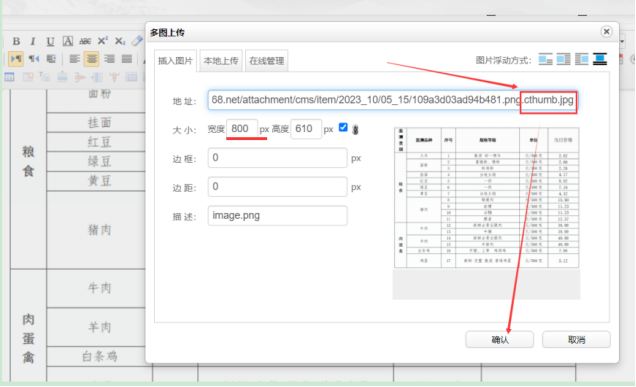Align text right in the toolbar
The height and width of the screenshot is (387, 636).
[109, 59]
